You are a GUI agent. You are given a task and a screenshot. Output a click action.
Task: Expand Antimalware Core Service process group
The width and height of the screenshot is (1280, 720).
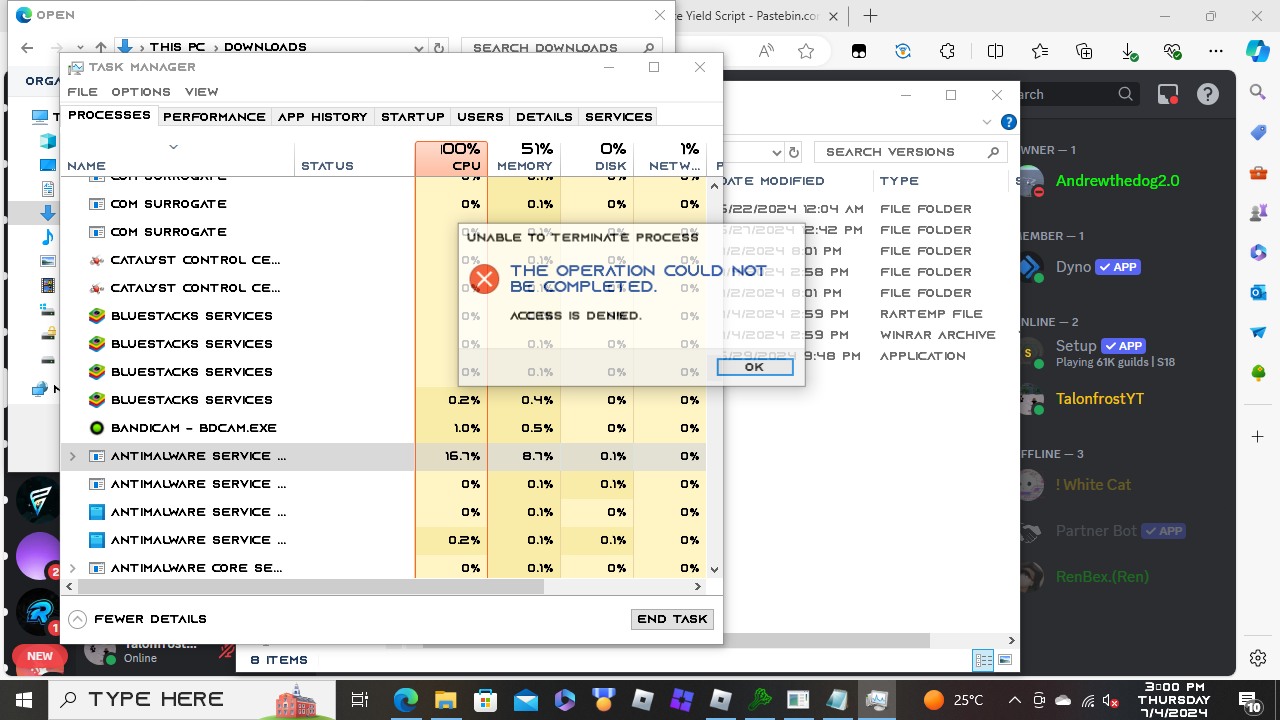72,568
